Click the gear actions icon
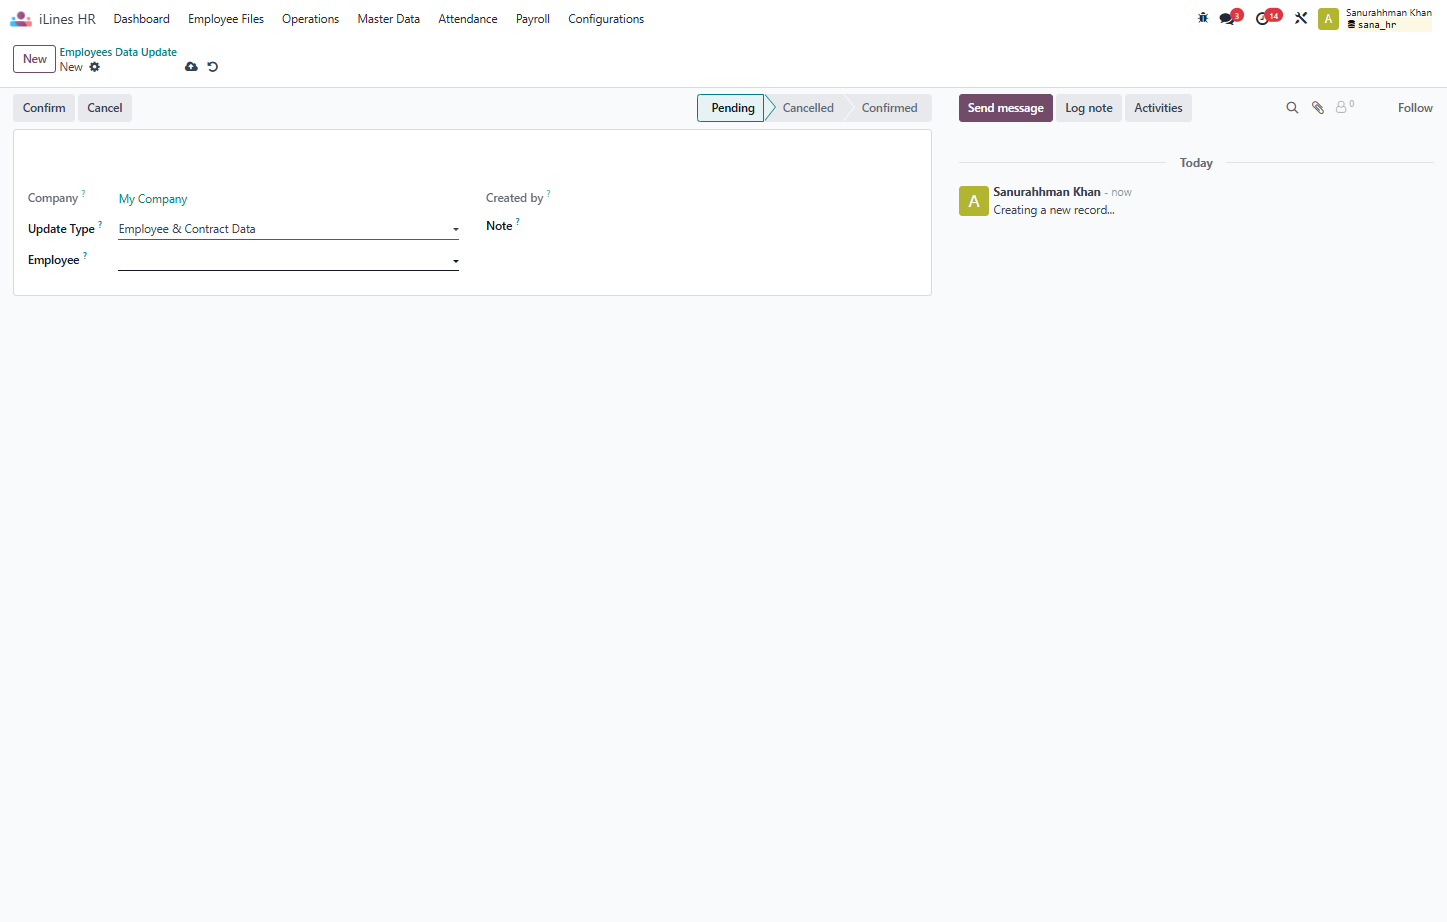Image resolution: width=1447 pixels, height=922 pixels. coord(95,67)
